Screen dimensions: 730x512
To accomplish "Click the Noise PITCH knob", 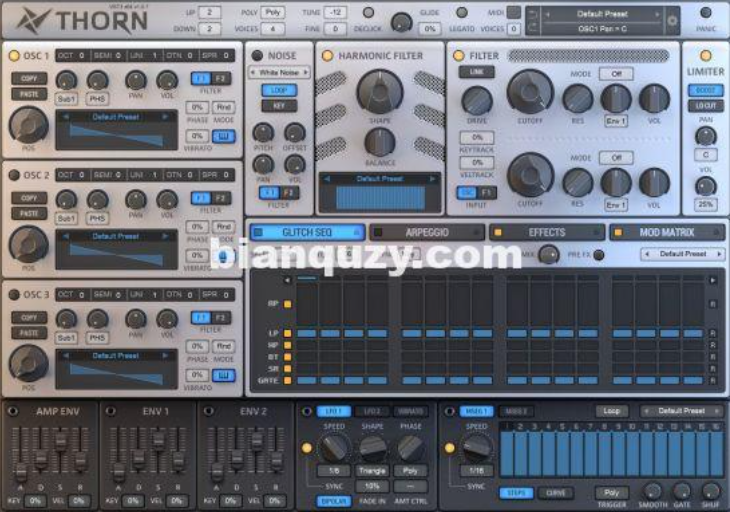I will pos(263,133).
